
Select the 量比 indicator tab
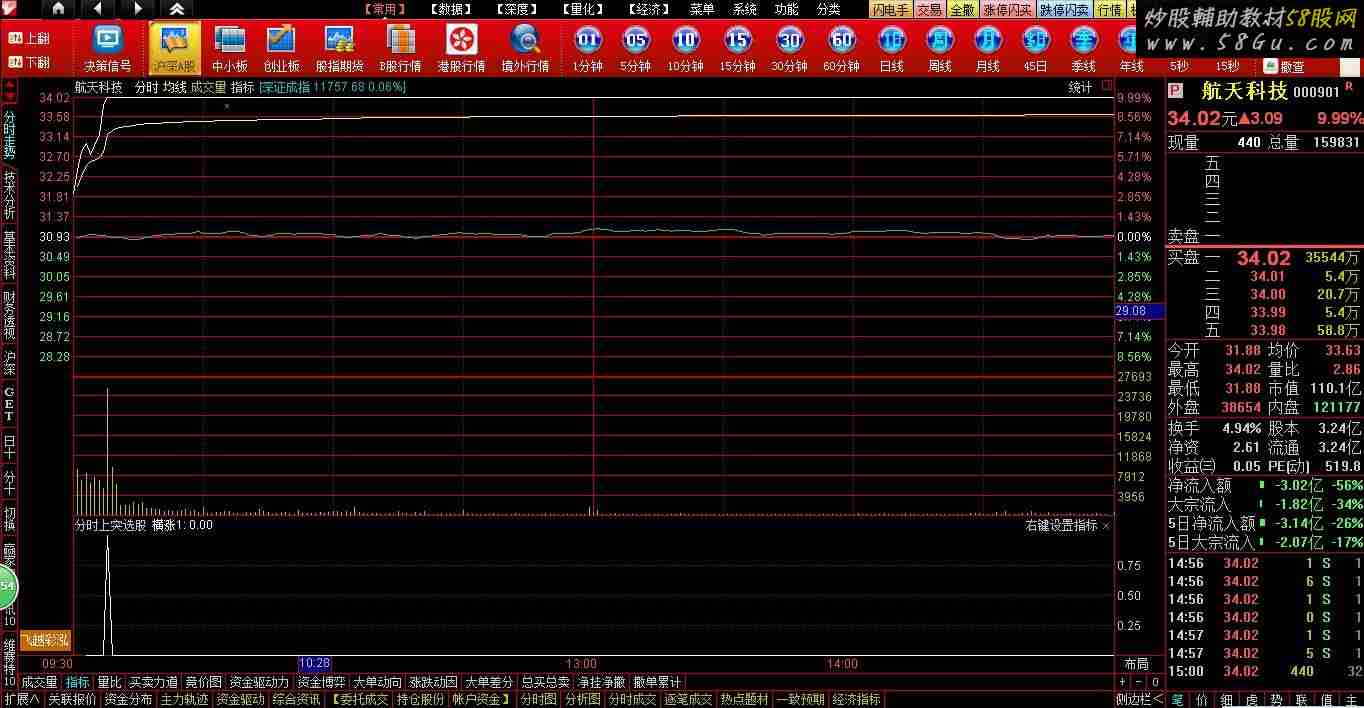coord(109,682)
